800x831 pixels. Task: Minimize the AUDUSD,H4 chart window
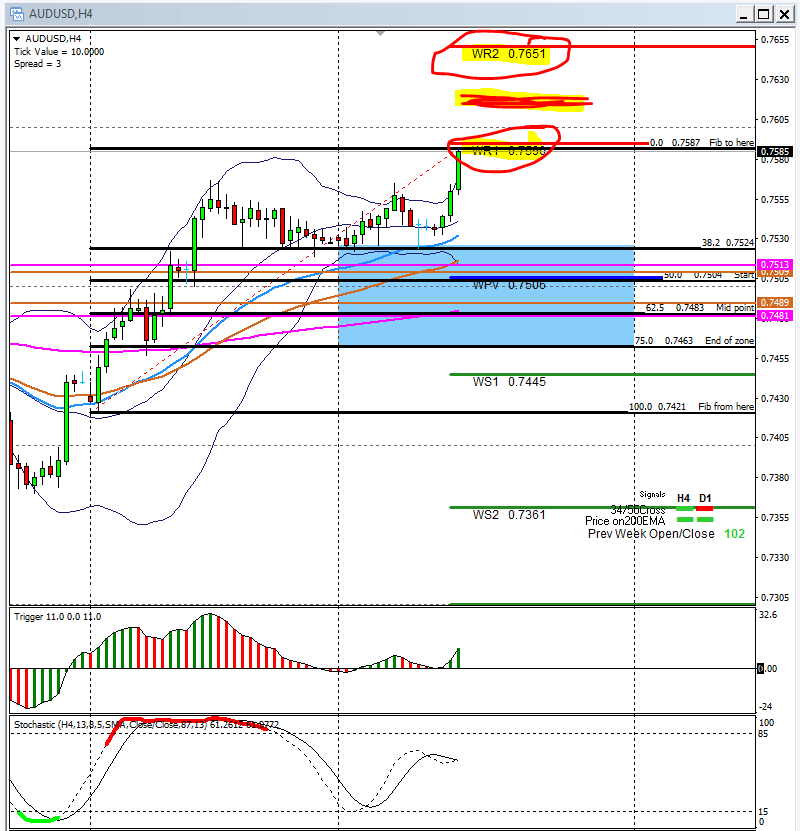[x=743, y=13]
